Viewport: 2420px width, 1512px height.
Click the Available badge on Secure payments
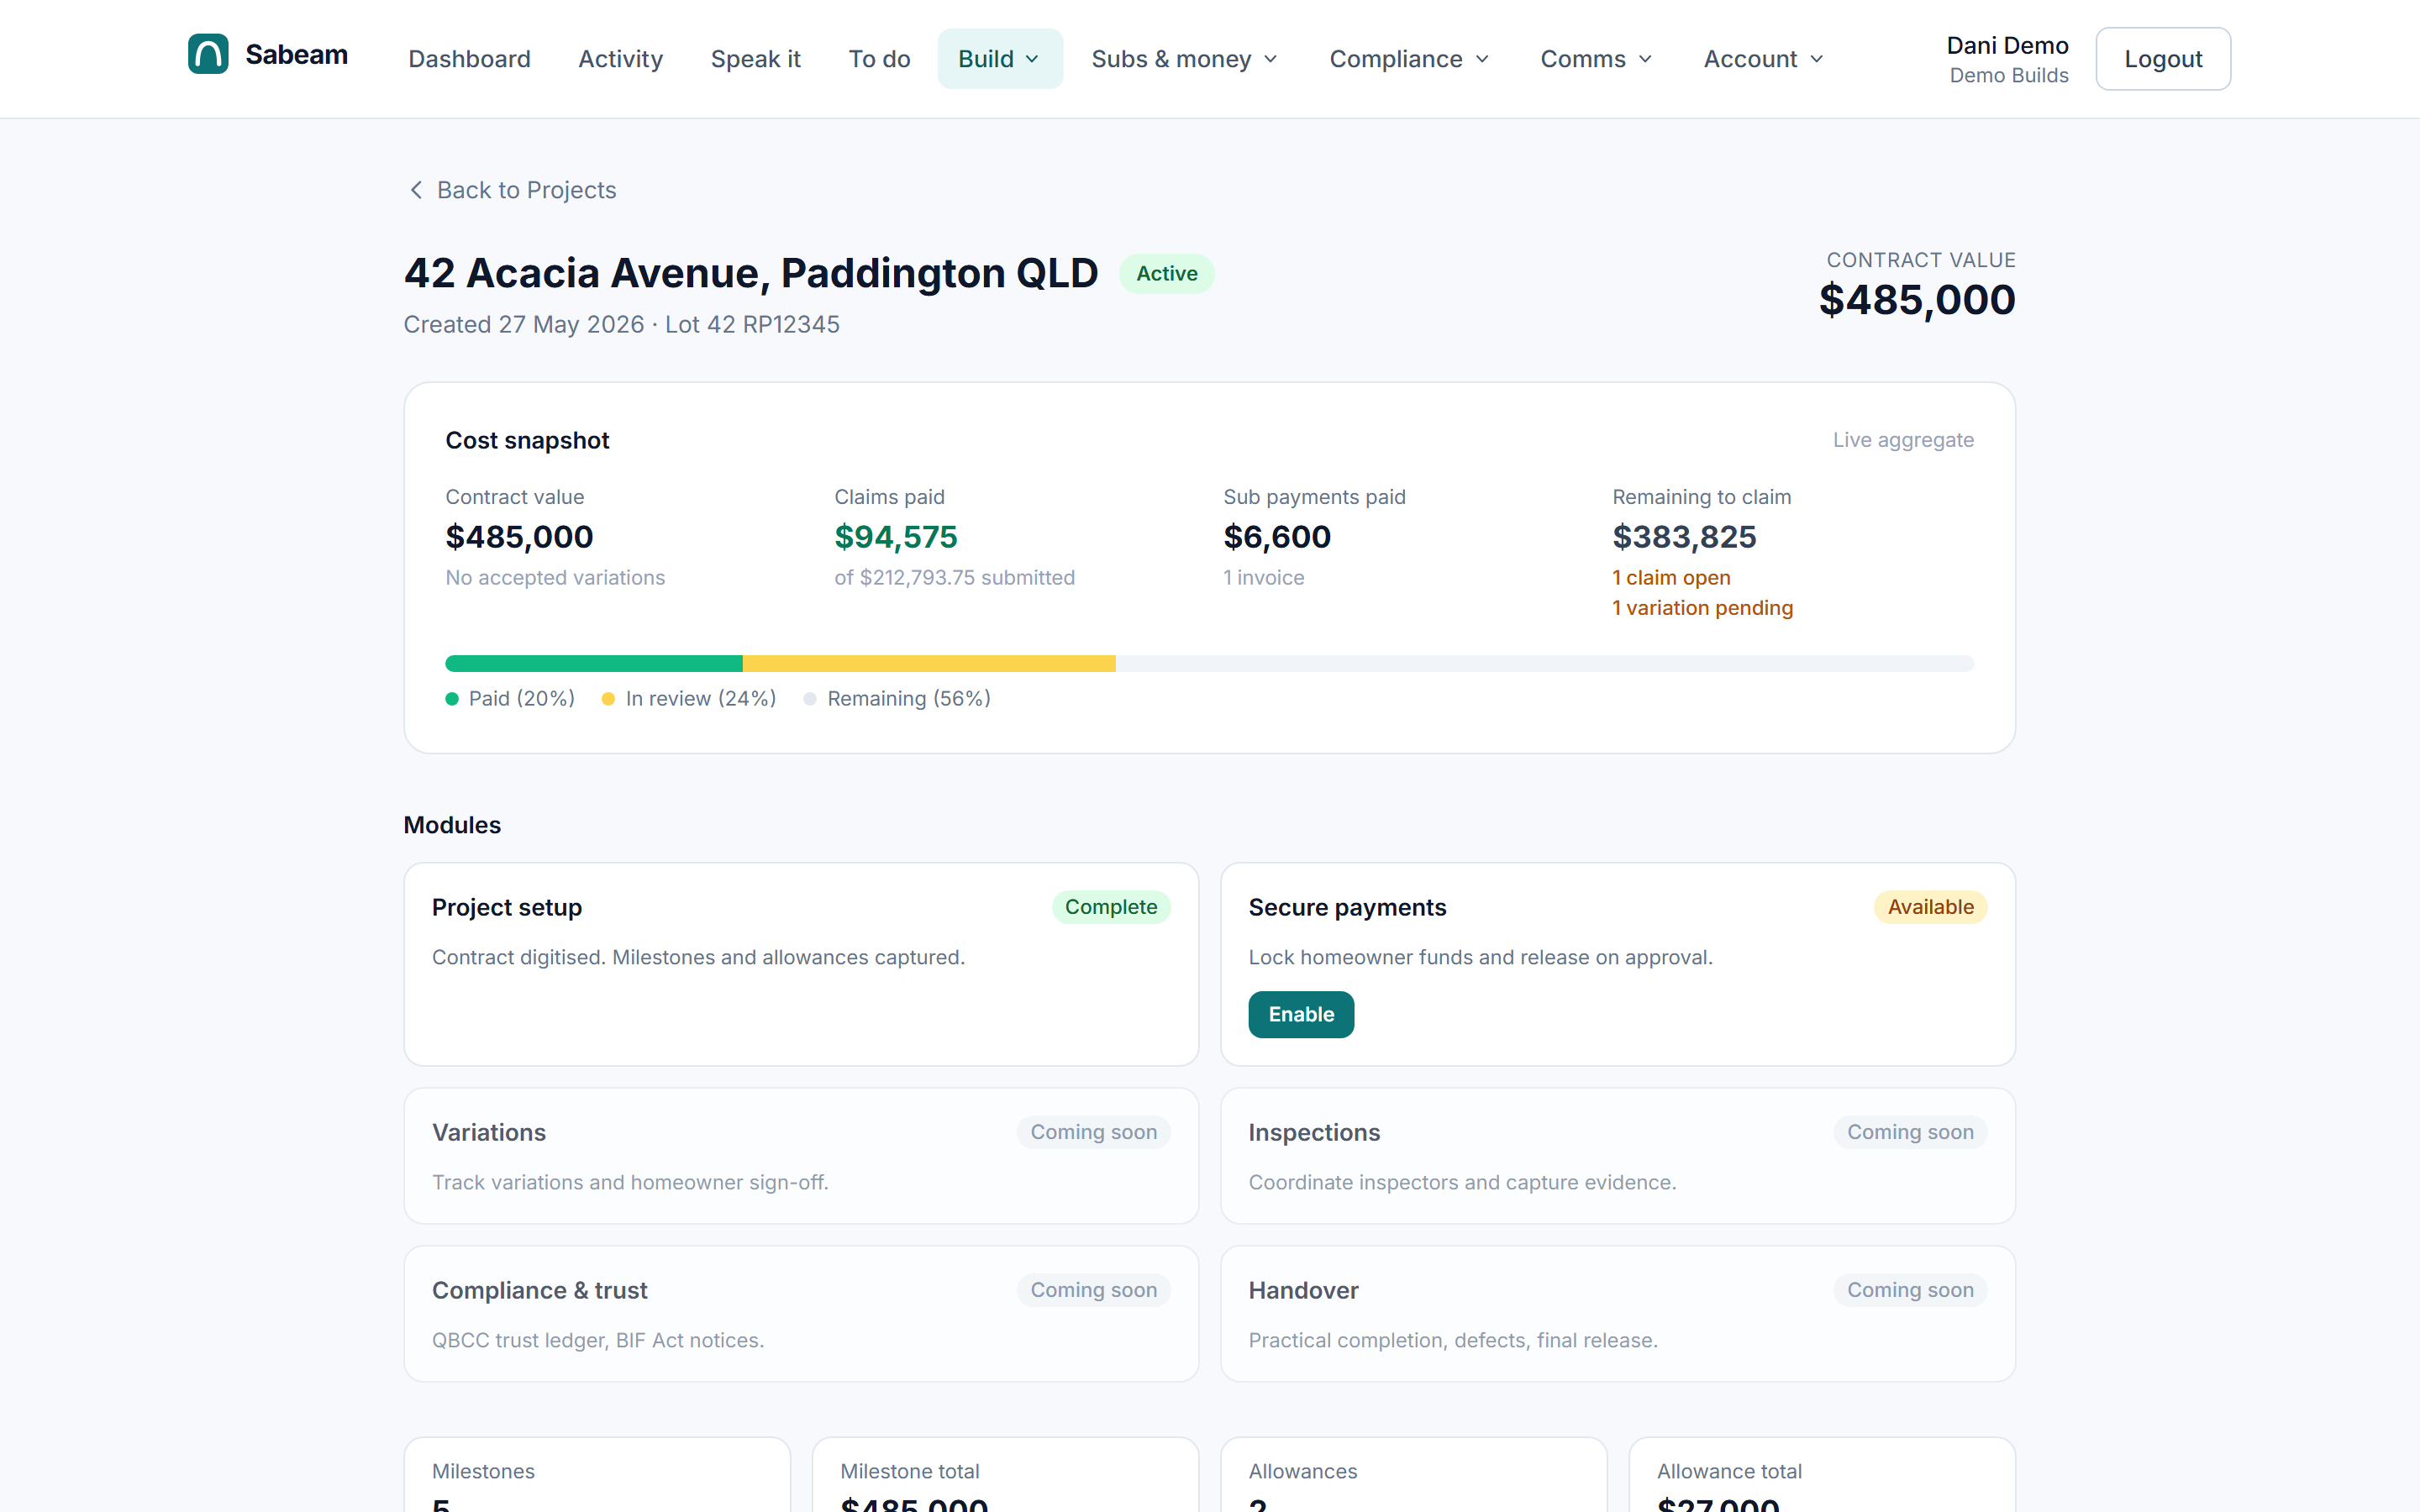point(1930,907)
